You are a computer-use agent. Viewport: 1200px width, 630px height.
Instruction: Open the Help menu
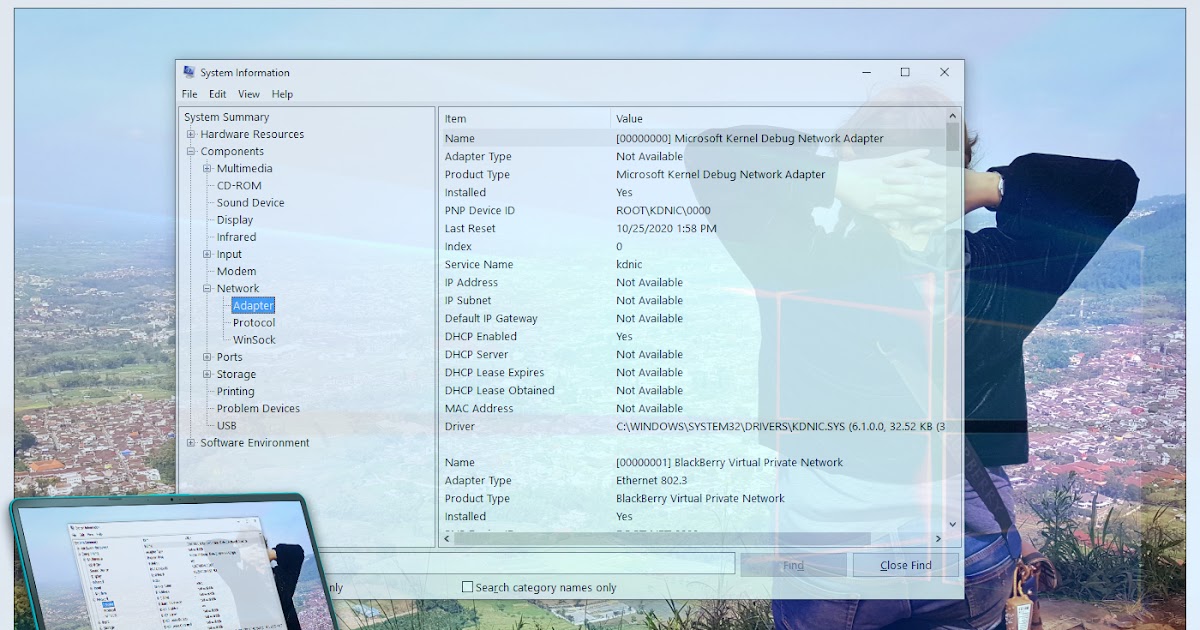tap(282, 94)
